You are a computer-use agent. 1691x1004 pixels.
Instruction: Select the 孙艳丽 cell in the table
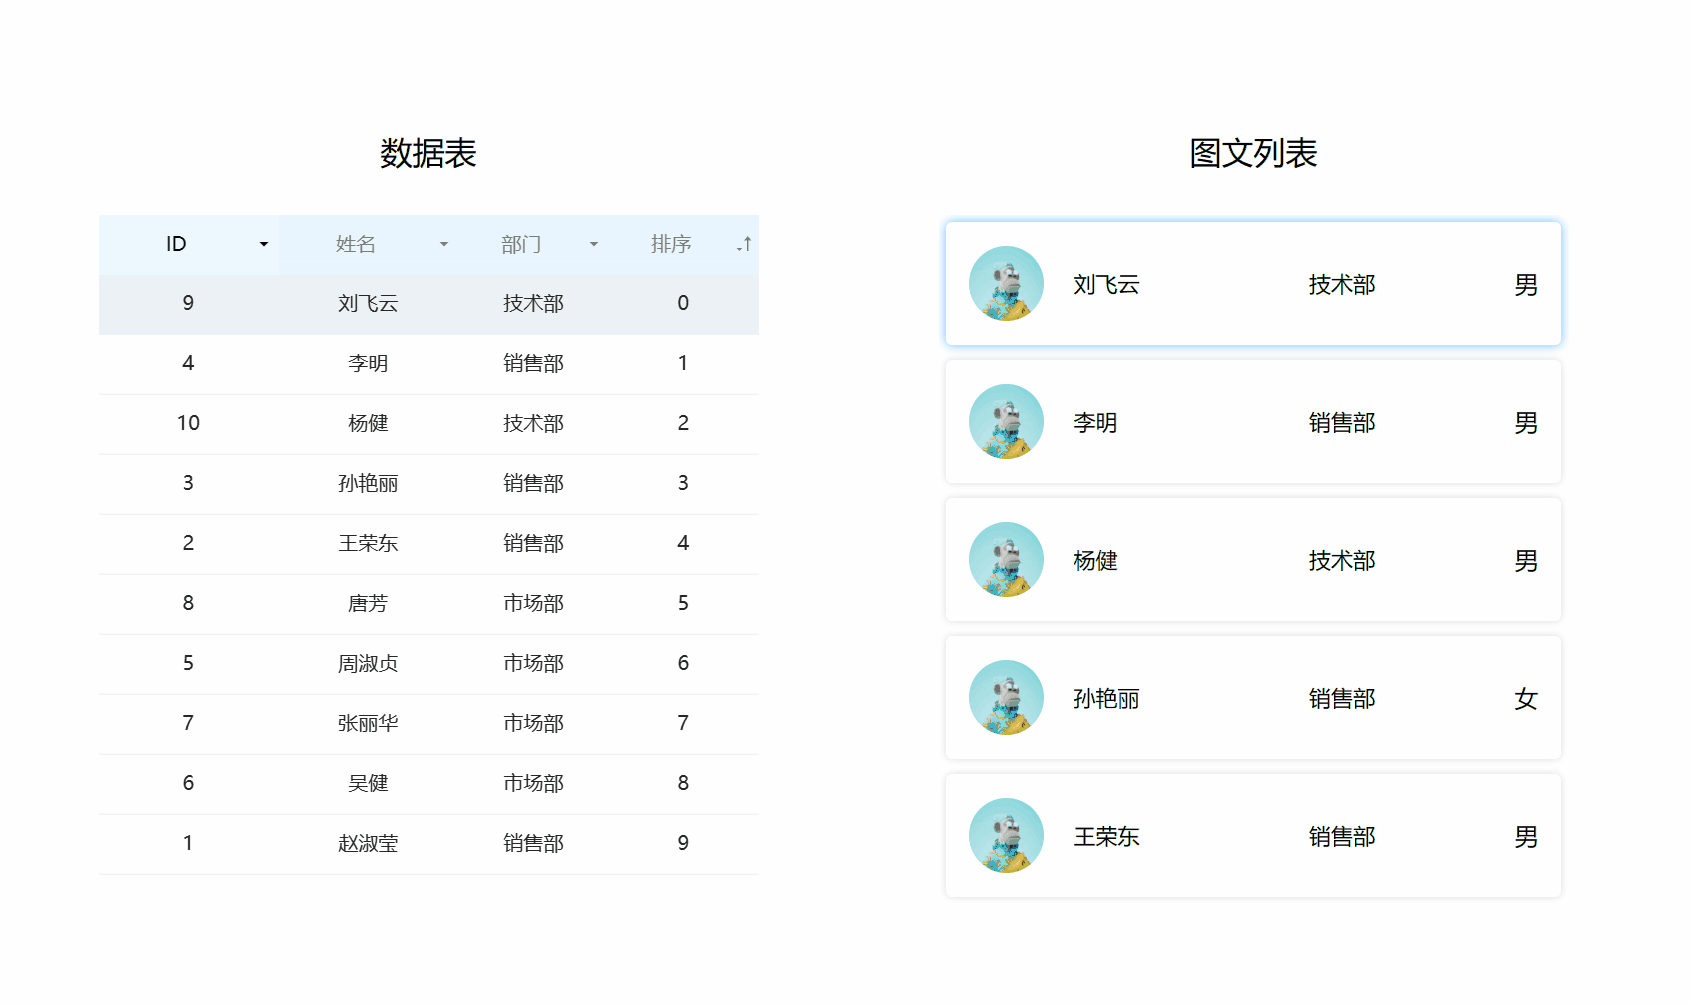368,484
